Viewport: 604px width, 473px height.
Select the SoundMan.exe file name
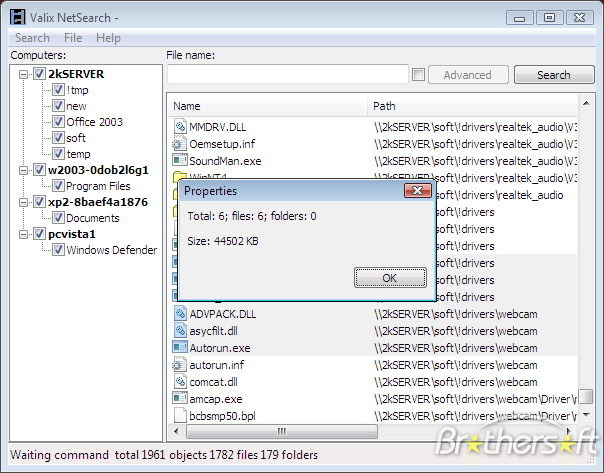point(225,161)
